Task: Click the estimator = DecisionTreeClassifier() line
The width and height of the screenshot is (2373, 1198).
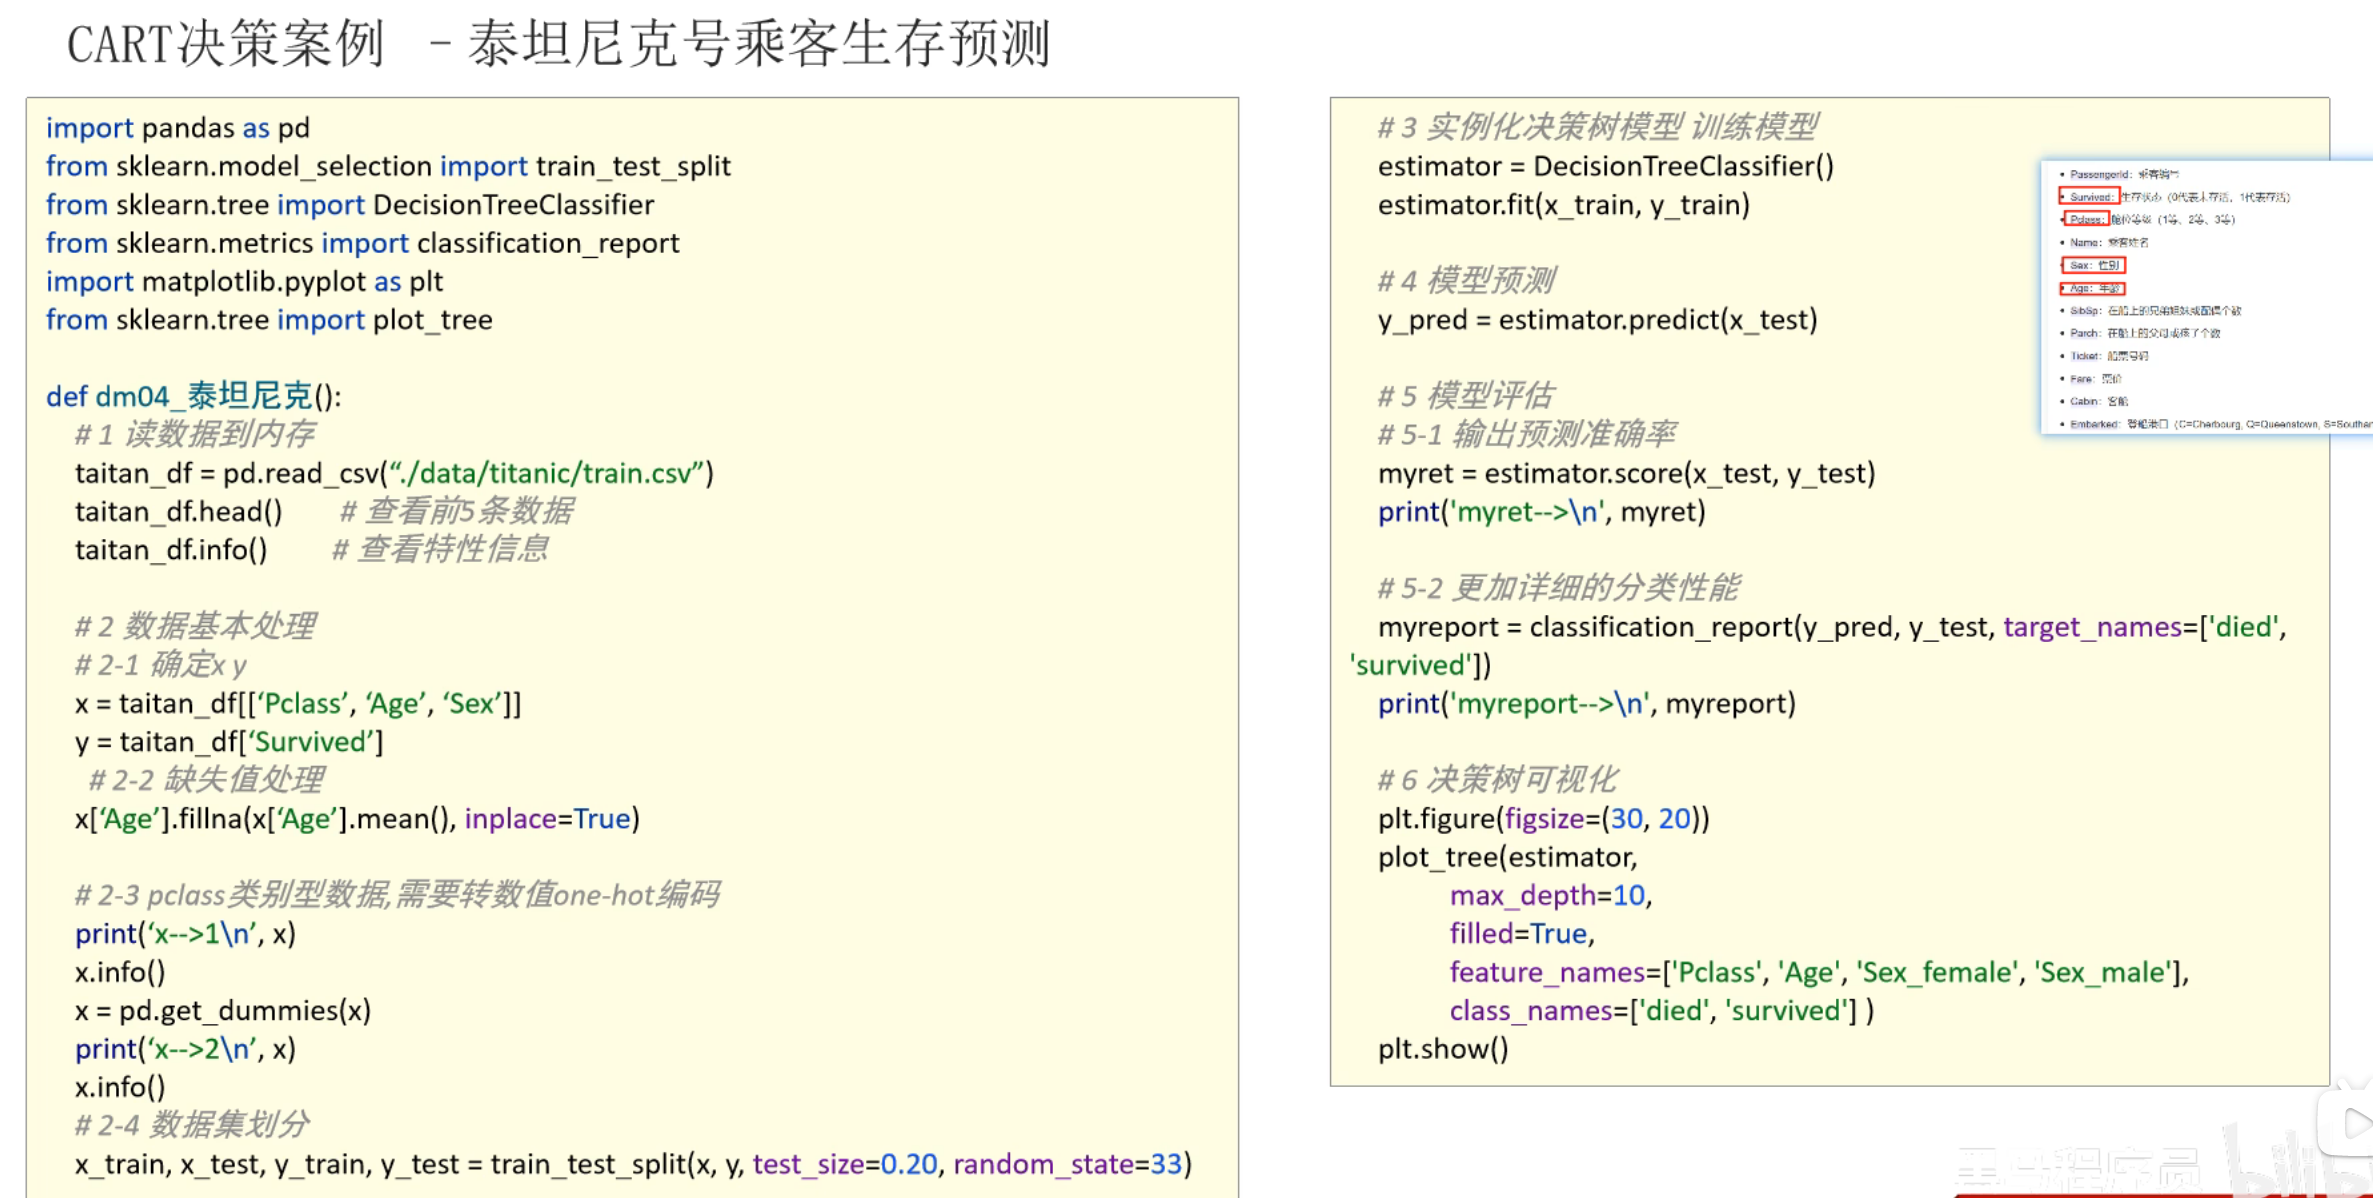Action: (1605, 166)
